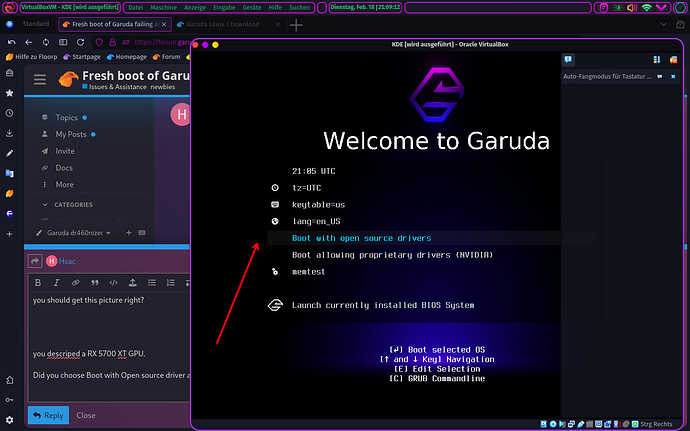Toggle bold formatting in composer
Viewport: 690px width, 431px height.
coord(38,283)
